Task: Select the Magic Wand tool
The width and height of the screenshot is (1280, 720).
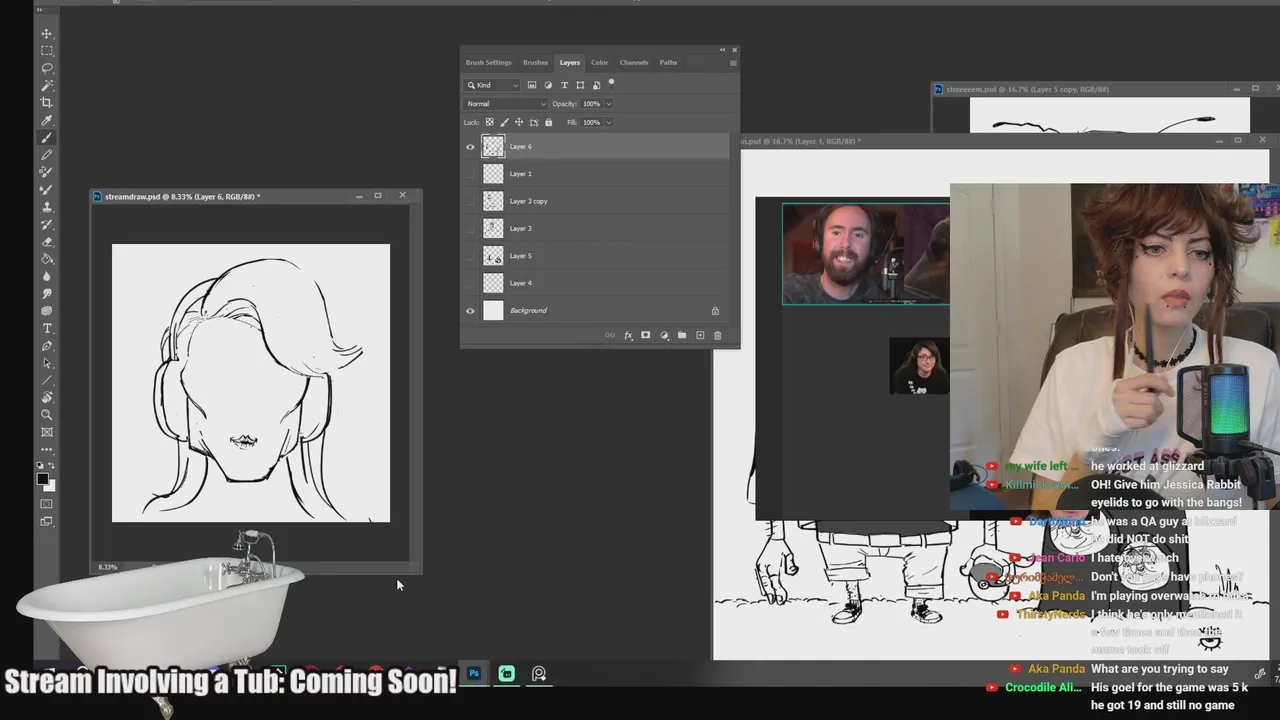Action: pyautogui.click(x=47, y=86)
